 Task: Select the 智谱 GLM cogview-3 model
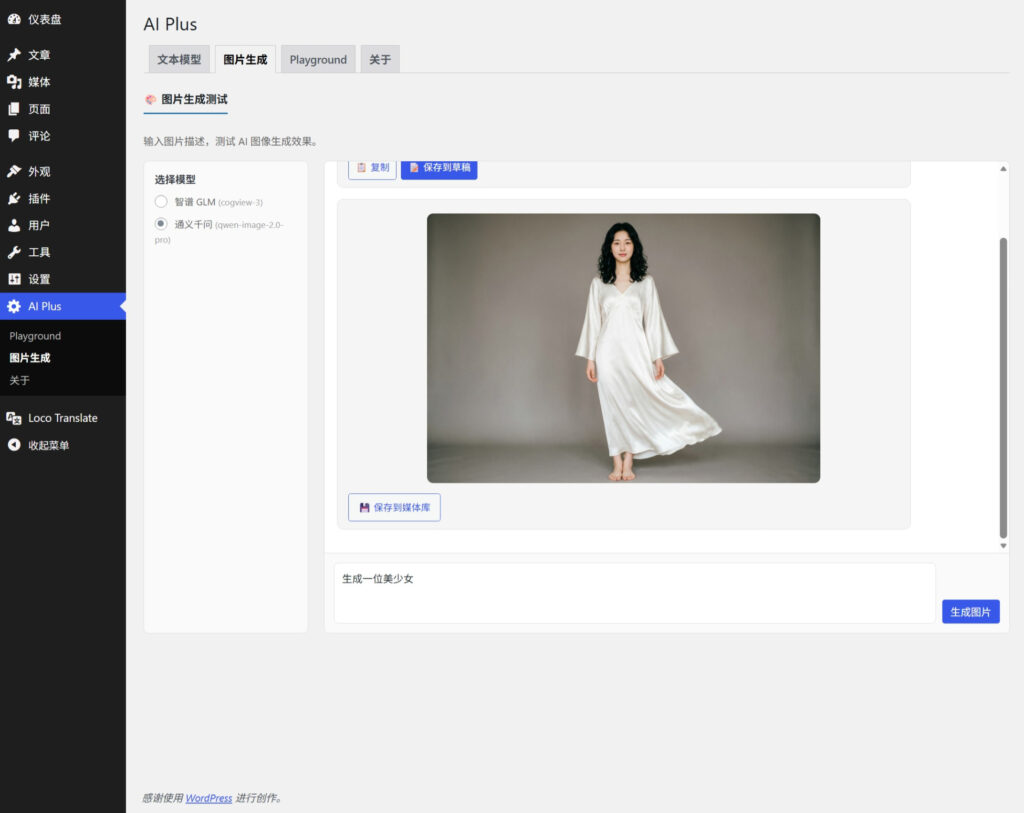tap(161, 202)
